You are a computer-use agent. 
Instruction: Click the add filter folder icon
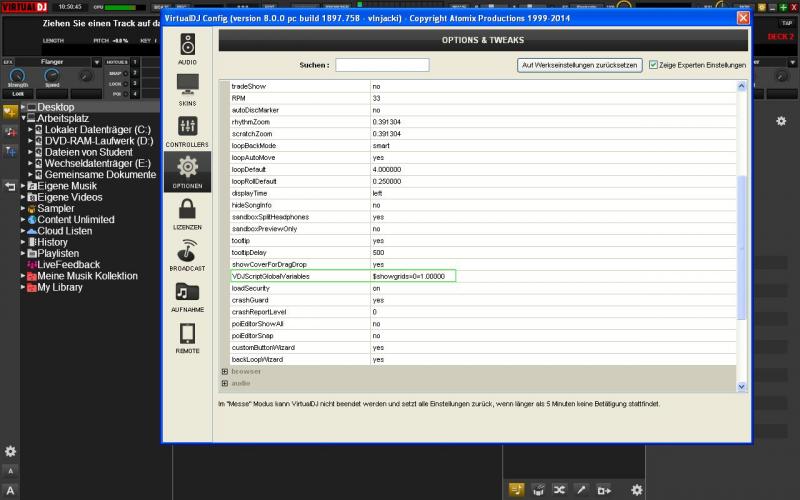[x=10, y=151]
